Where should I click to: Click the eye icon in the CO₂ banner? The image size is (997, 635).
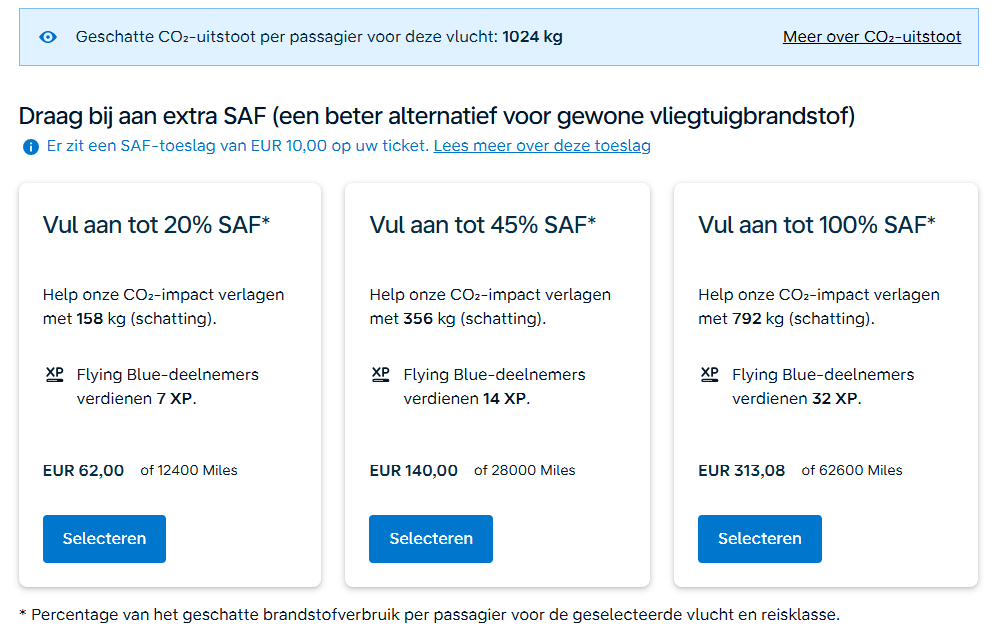pos(47,36)
